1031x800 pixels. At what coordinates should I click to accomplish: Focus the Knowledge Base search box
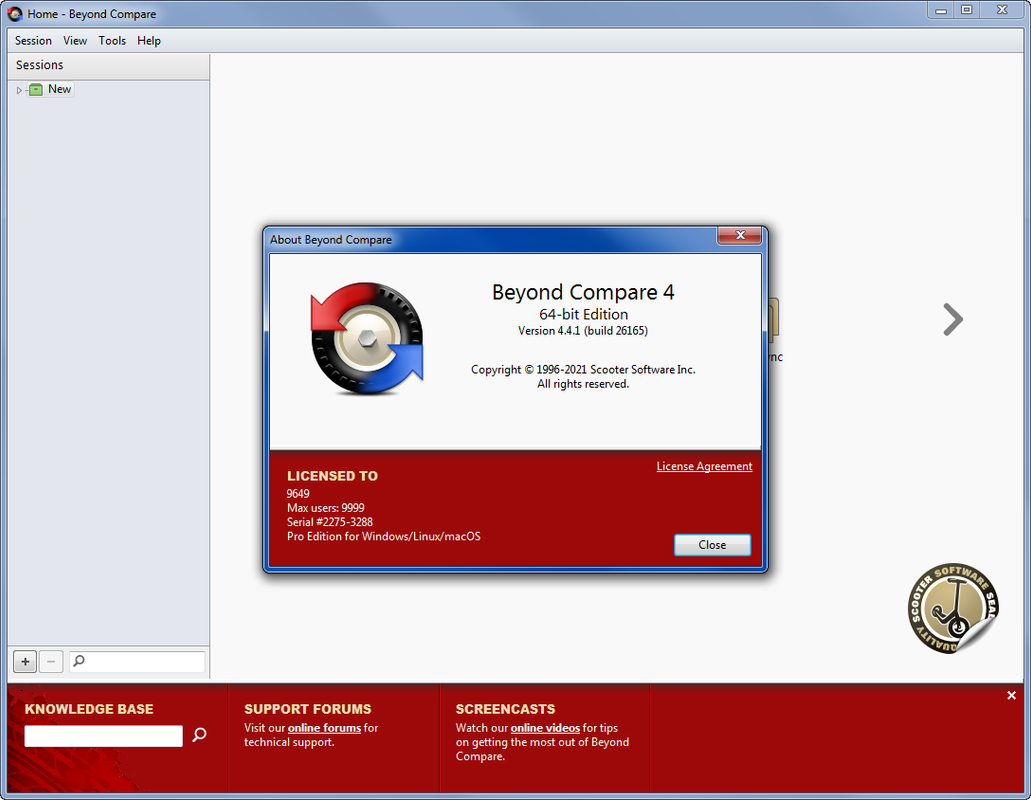(103, 736)
